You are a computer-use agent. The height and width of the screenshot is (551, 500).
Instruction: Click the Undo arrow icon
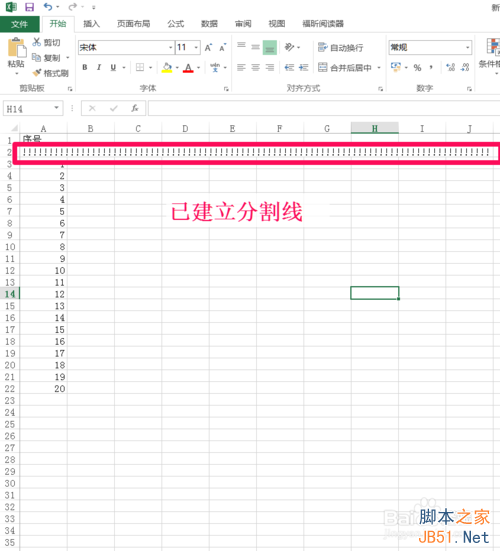[48, 7]
